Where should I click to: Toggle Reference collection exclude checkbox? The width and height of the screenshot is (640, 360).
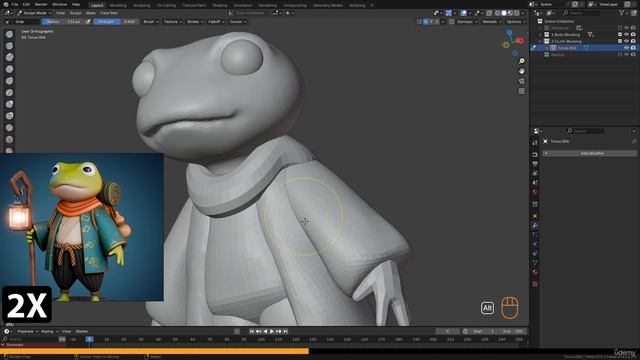620,28
